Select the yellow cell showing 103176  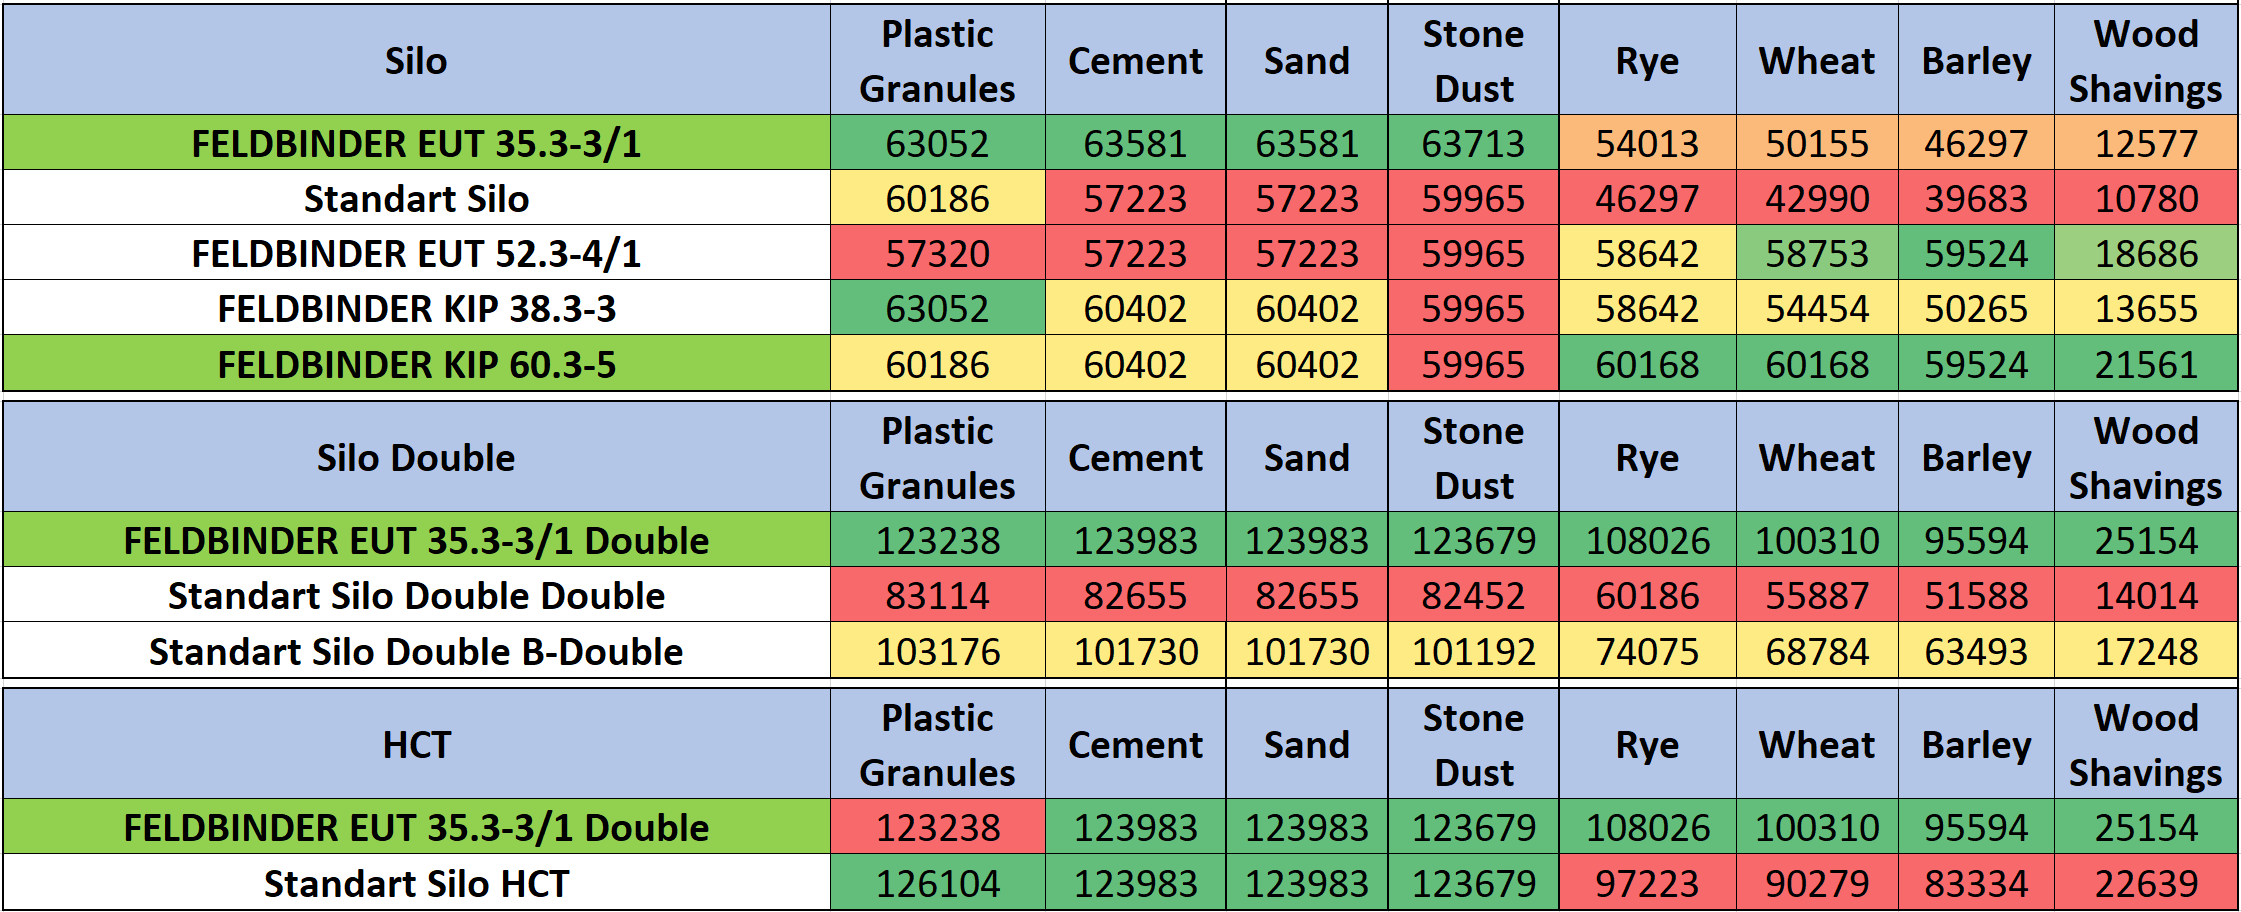(x=937, y=652)
